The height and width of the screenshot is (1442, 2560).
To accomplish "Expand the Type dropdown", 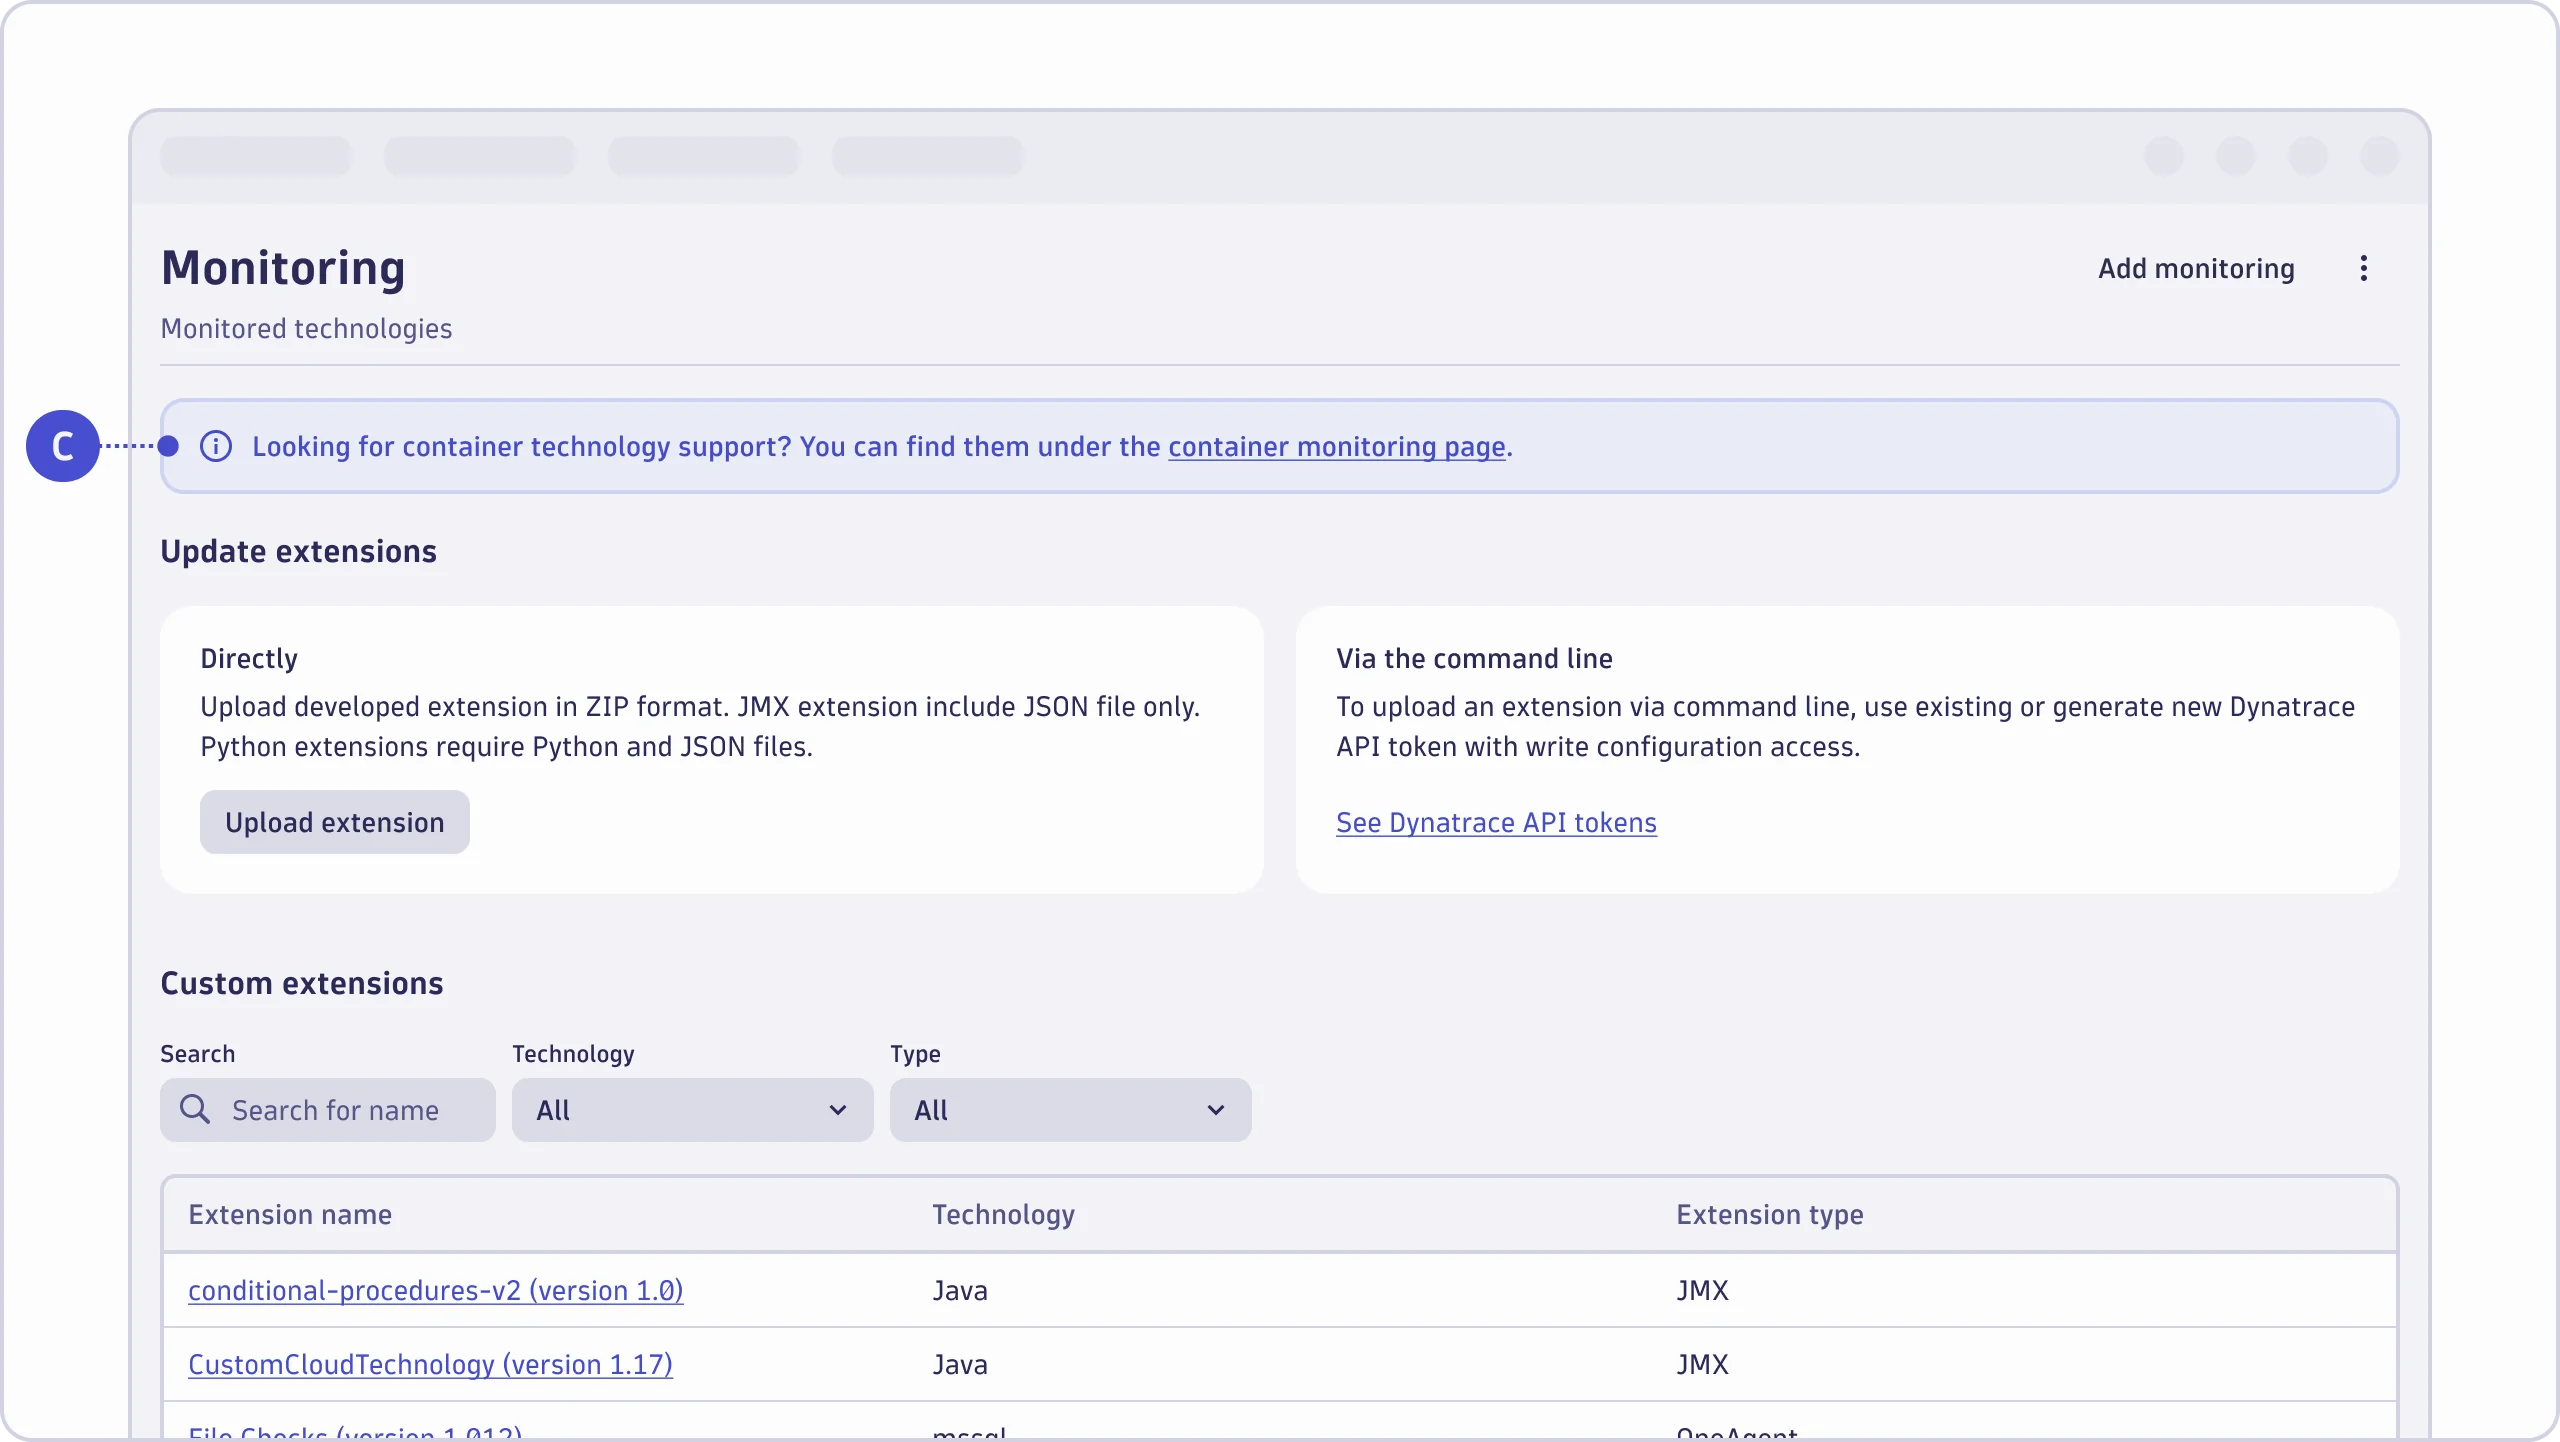I will tap(1070, 1110).
